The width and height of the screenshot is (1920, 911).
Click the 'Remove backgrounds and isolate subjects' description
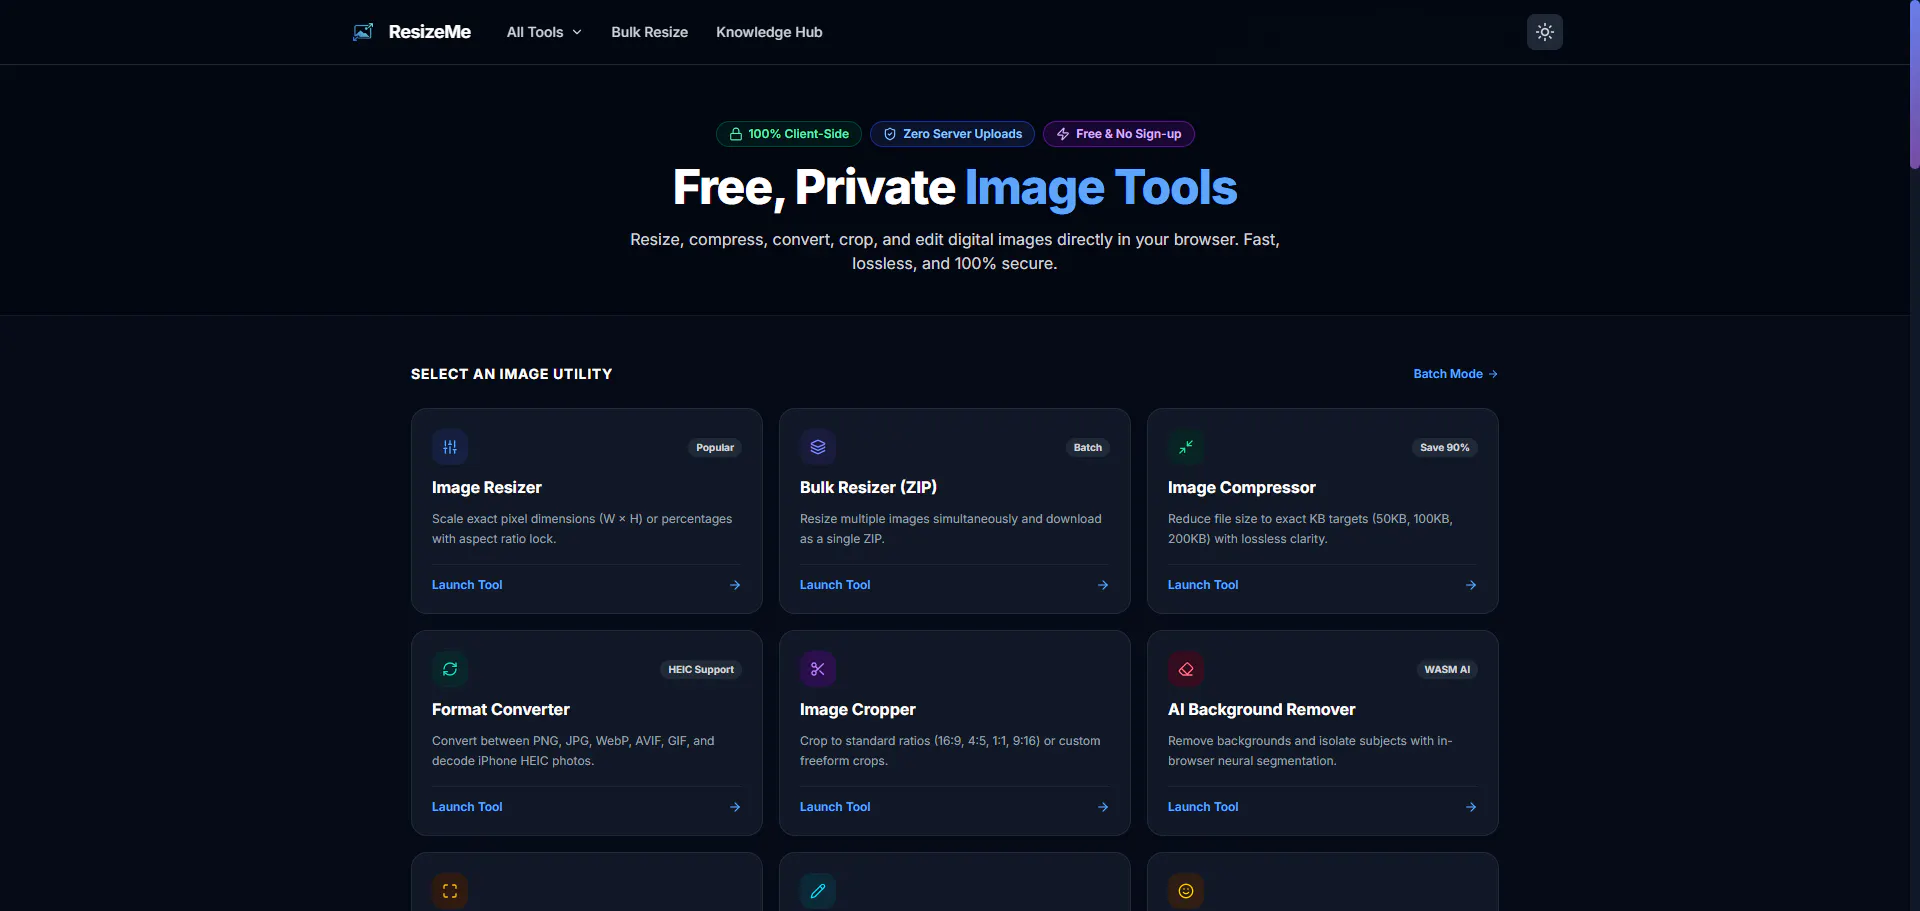click(x=1310, y=751)
